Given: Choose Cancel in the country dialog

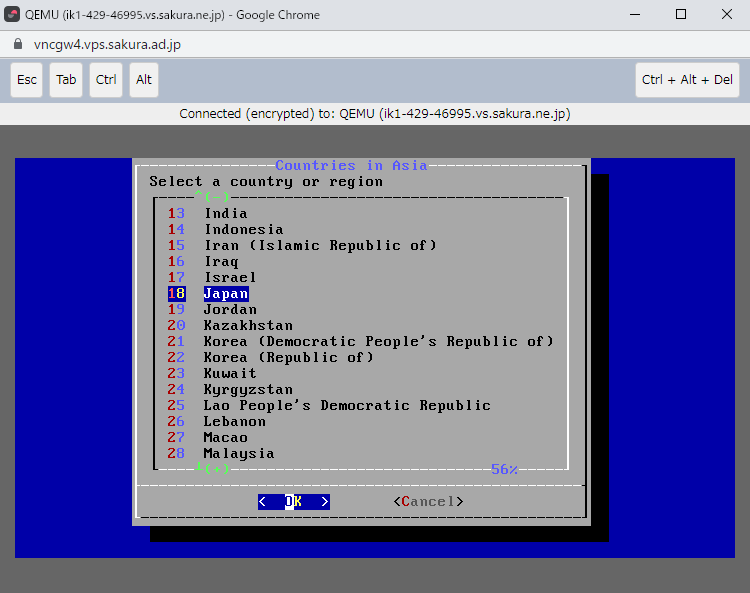Looking at the screenshot, I should click(x=428, y=502).
